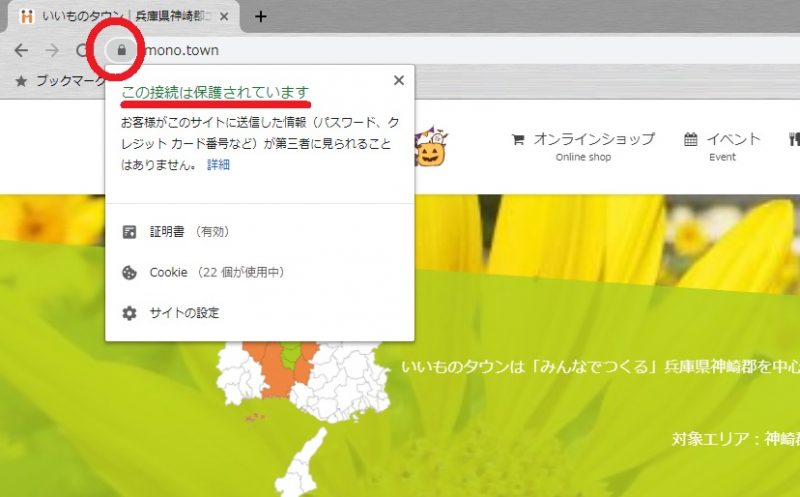This screenshot has height=497, width=800.
Task: Open the オンラインショップ nav link
Action: click(593, 139)
